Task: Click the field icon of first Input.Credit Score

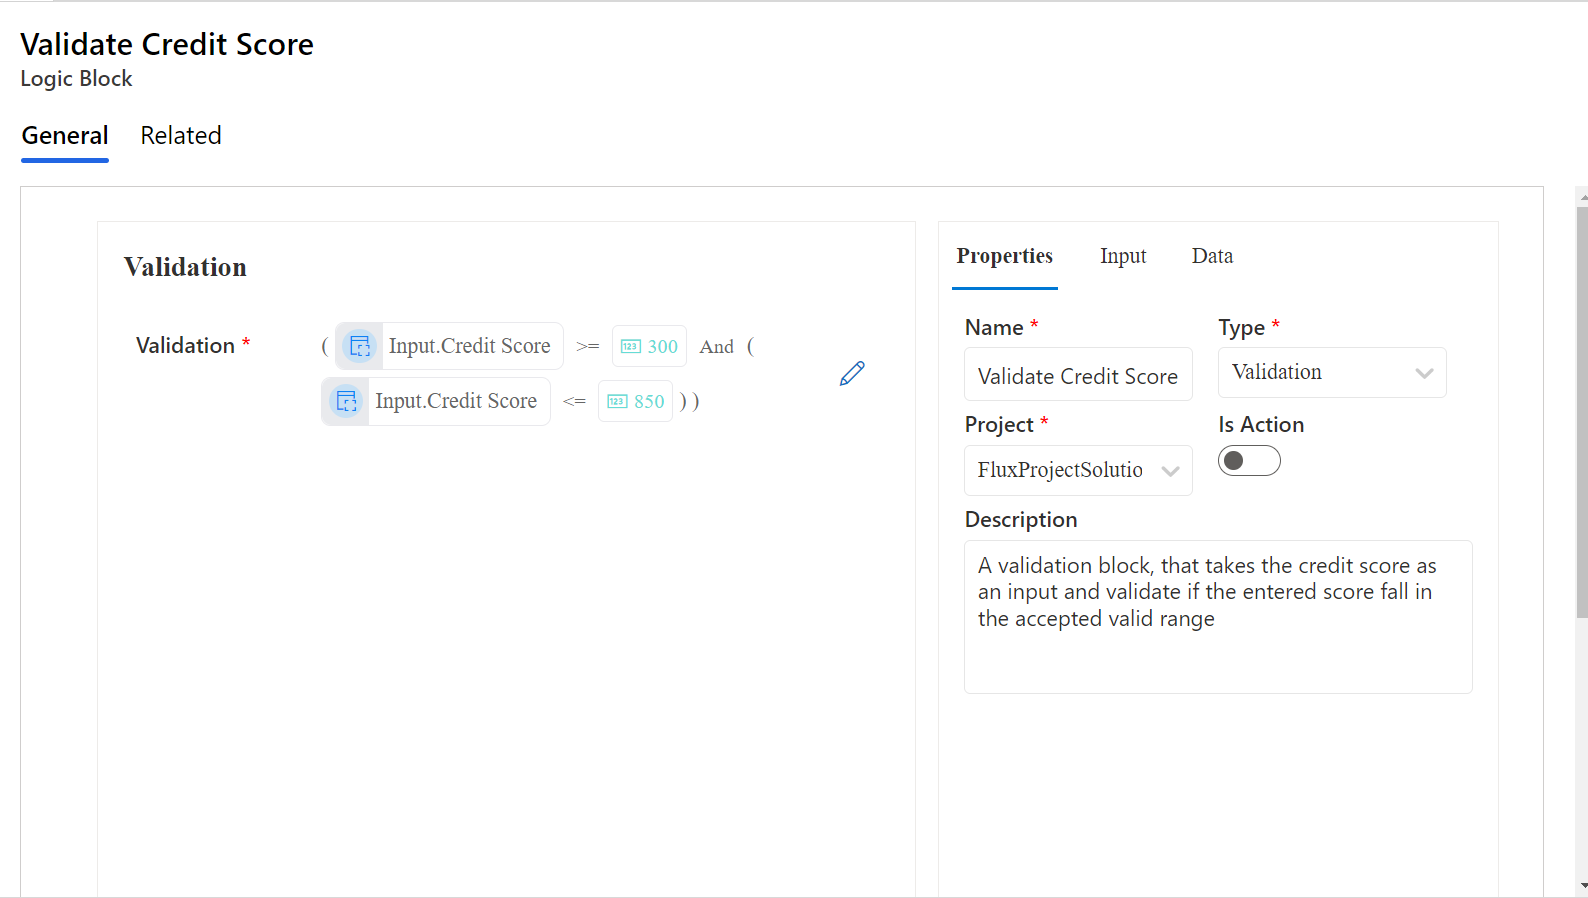Action: (x=359, y=346)
